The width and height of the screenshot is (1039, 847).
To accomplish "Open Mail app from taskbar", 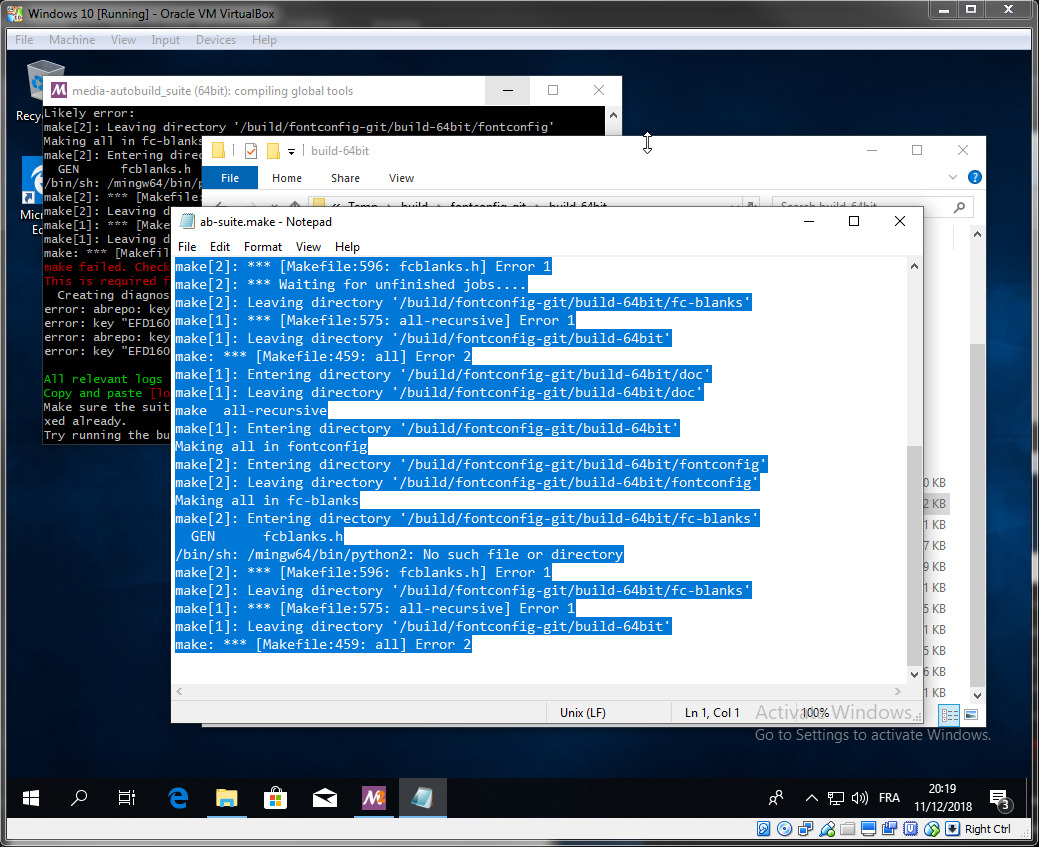I will click(325, 799).
